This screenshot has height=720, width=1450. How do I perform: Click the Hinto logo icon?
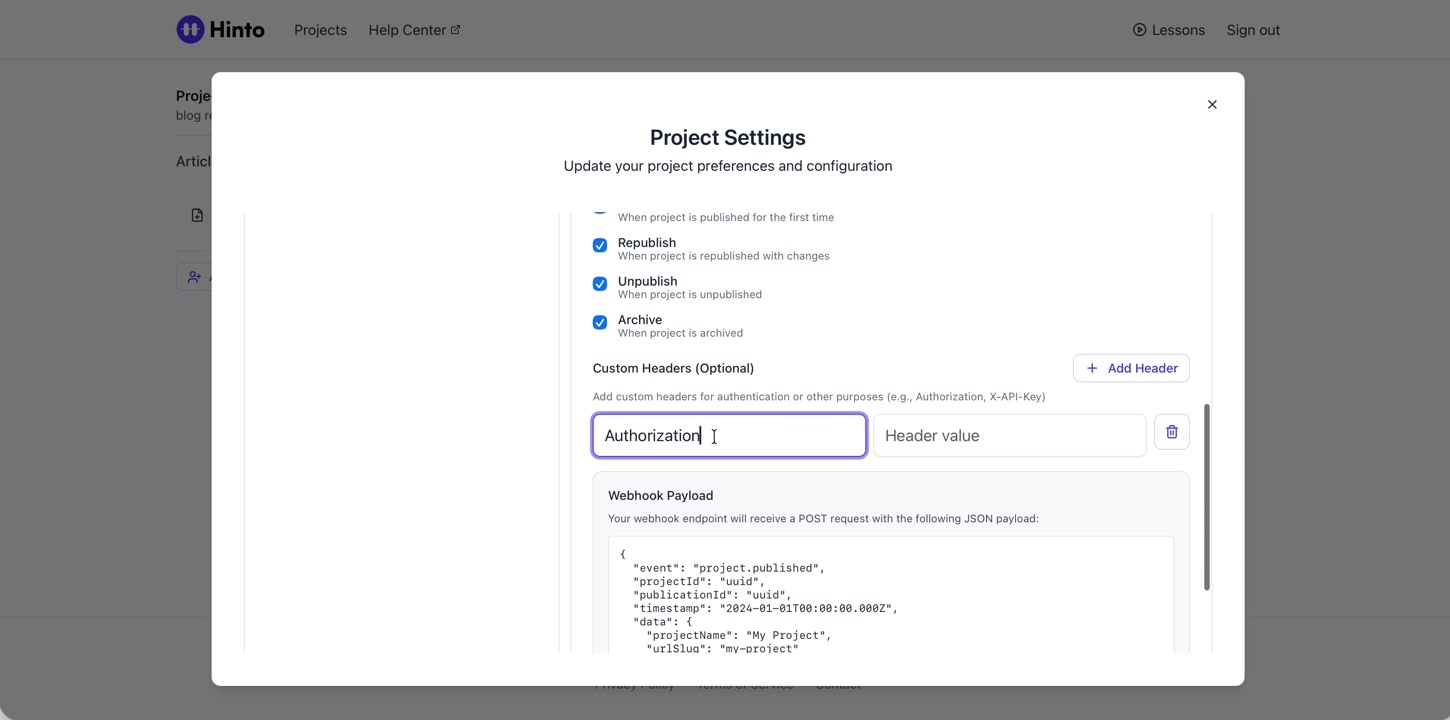coord(190,30)
